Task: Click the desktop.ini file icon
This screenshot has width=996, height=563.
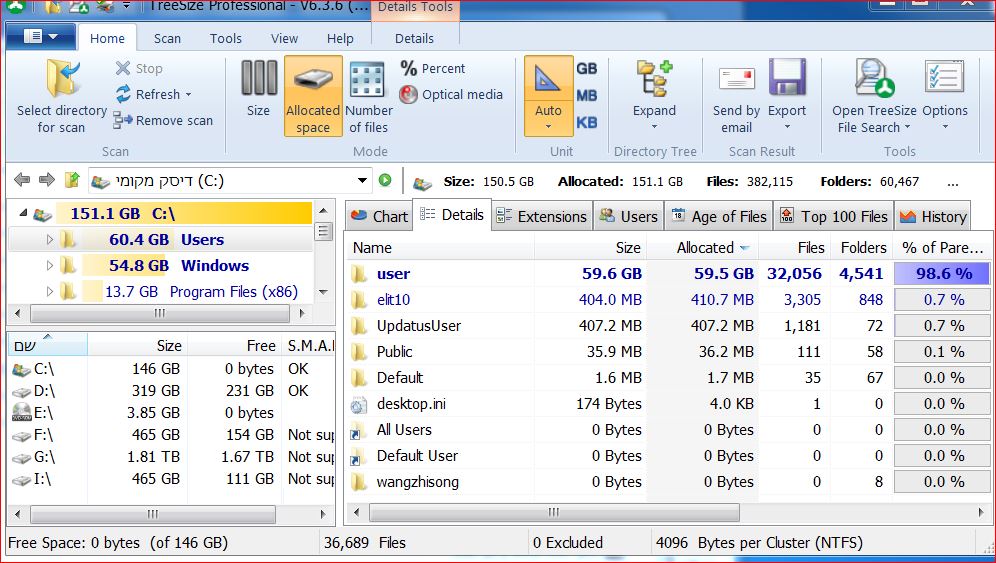Action: click(359, 404)
